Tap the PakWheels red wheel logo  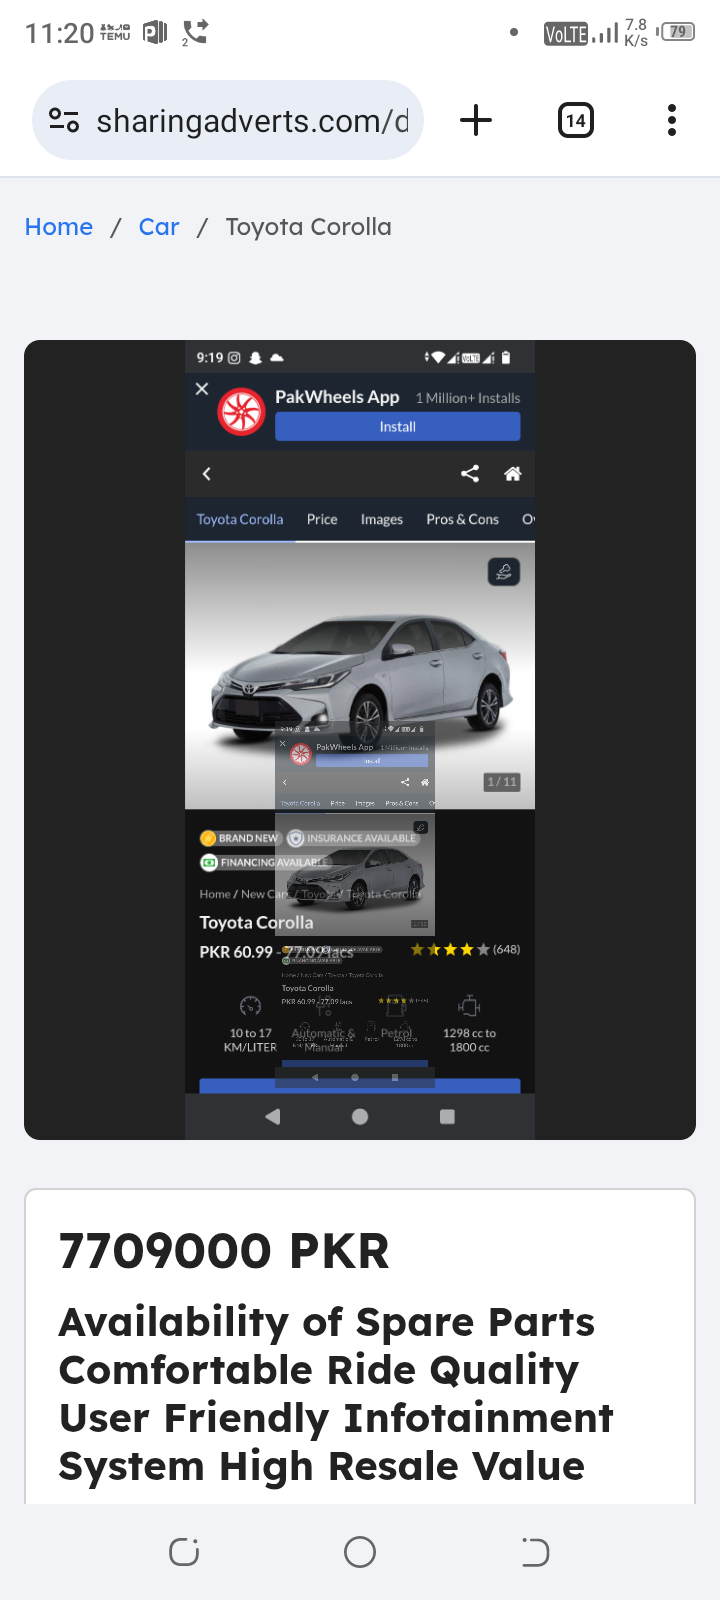(x=241, y=412)
